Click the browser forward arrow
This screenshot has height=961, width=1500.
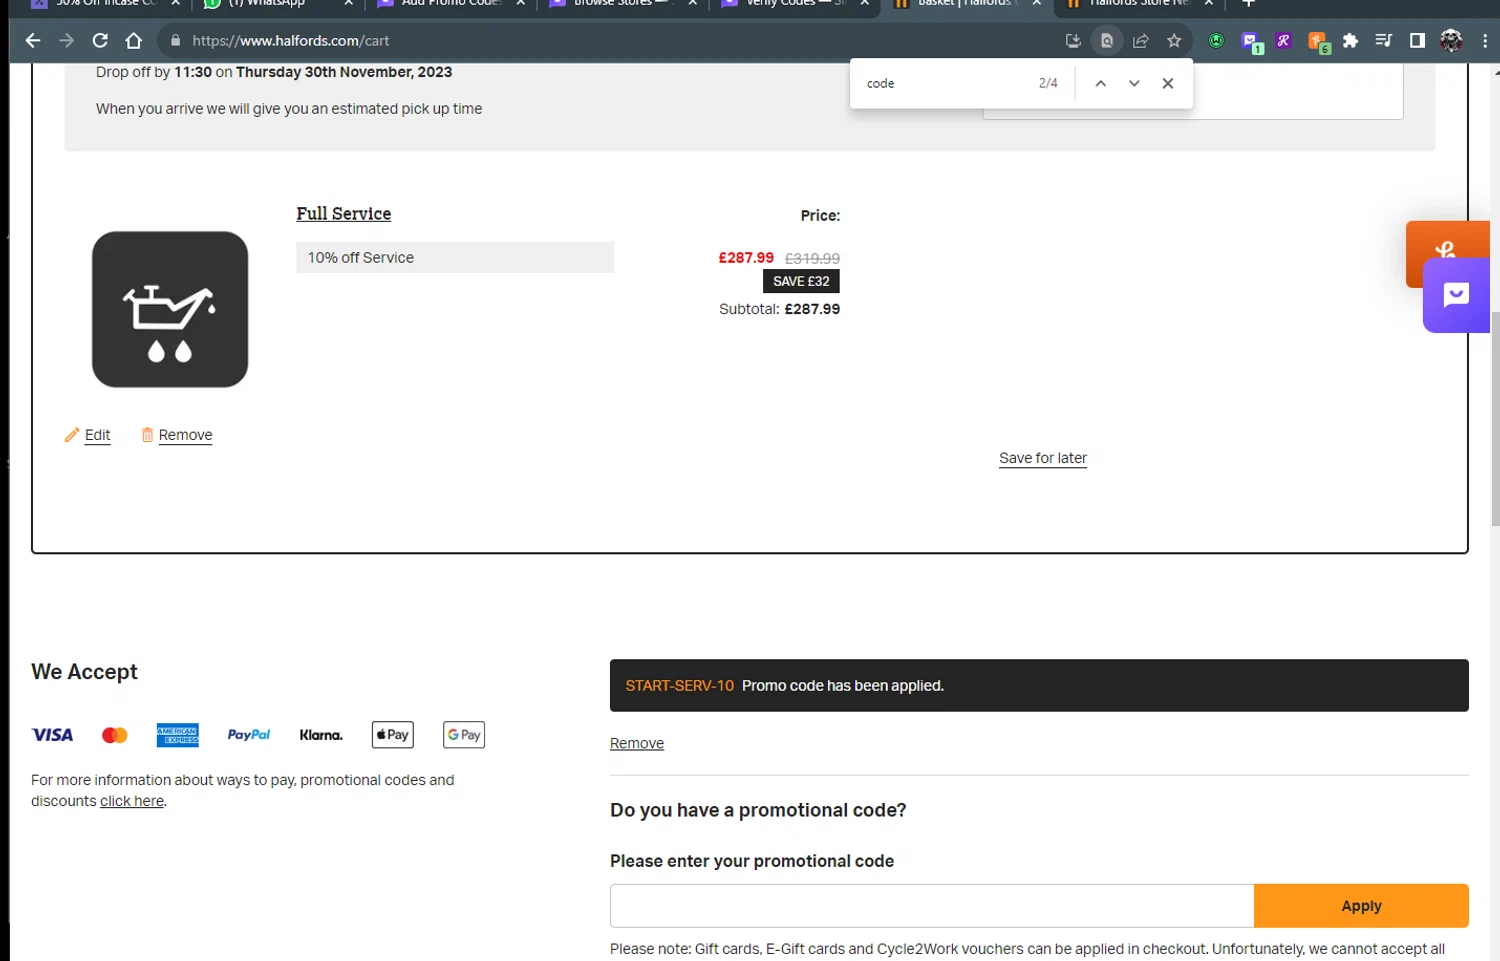(x=66, y=41)
